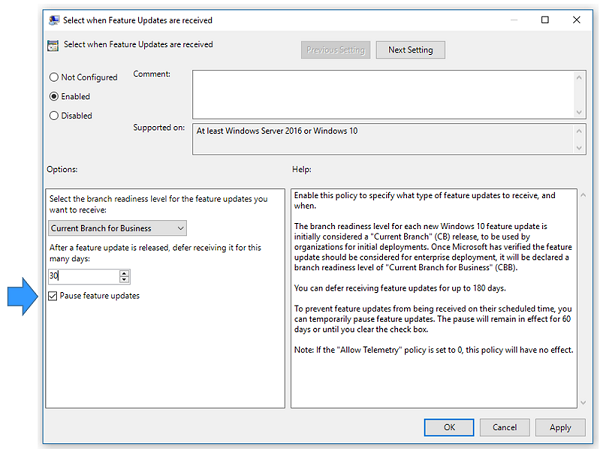Increase the deferral days with up arrow
606x455 pixels.
tap(124, 272)
